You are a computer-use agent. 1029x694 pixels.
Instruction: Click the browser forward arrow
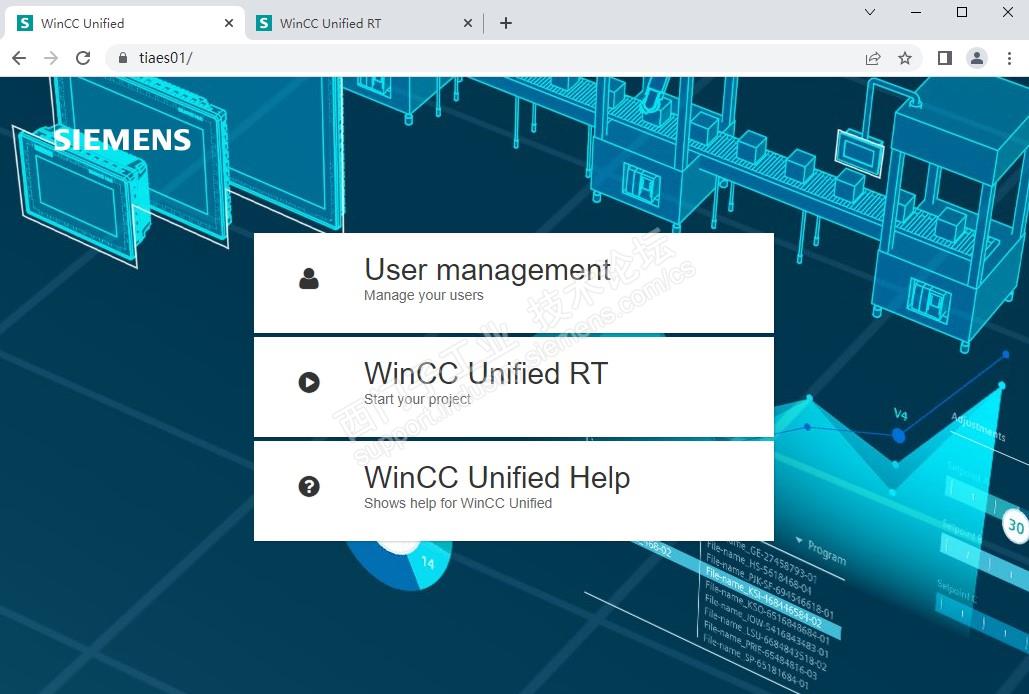pos(51,58)
